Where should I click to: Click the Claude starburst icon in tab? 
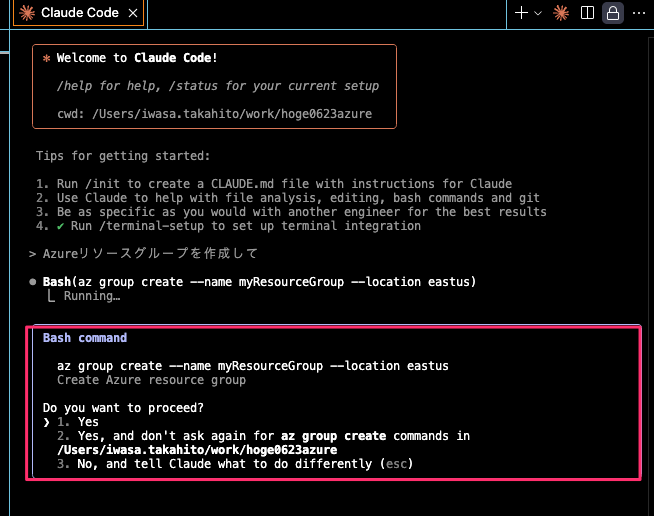coord(27,13)
